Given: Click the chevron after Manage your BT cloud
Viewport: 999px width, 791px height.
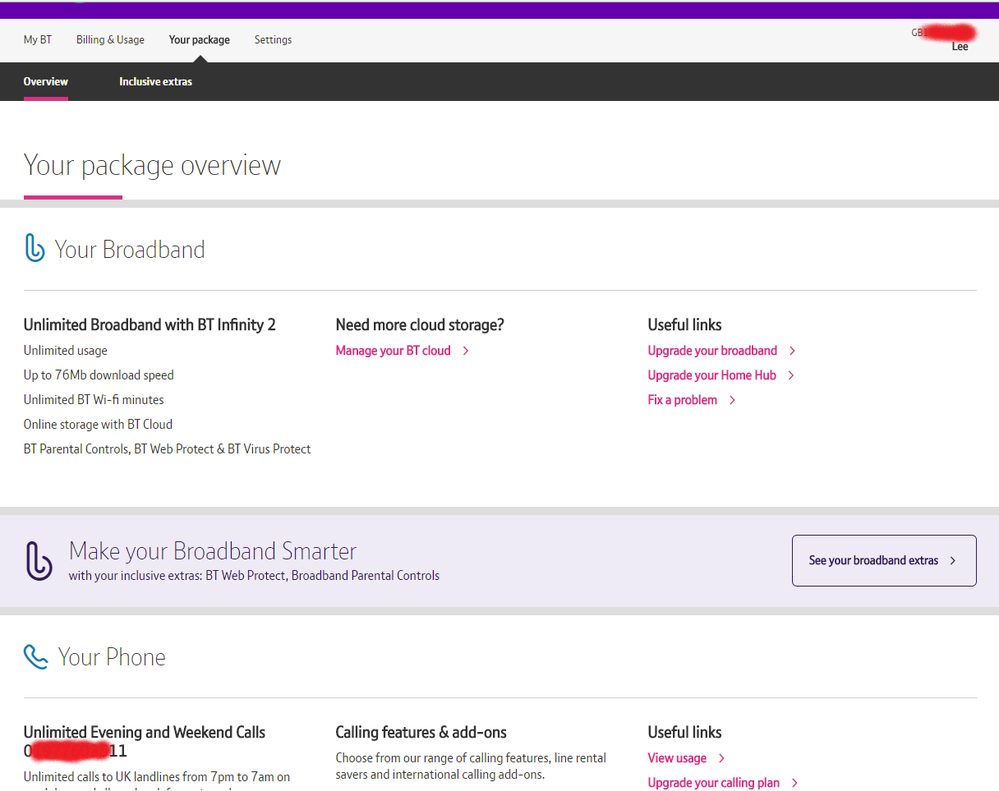Looking at the screenshot, I should click(466, 351).
